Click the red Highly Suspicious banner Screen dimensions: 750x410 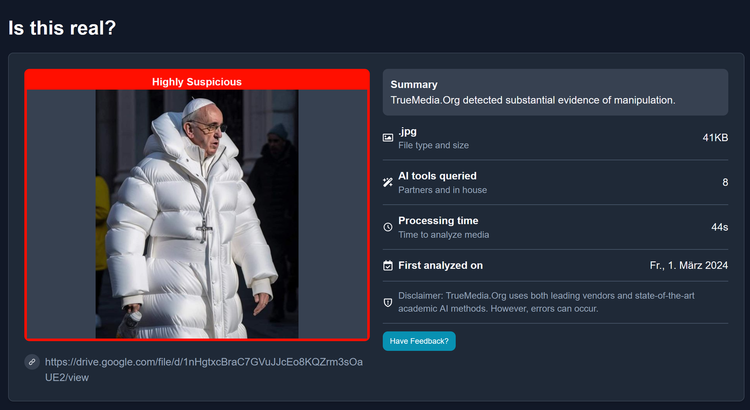pyautogui.click(x=197, y=81)
